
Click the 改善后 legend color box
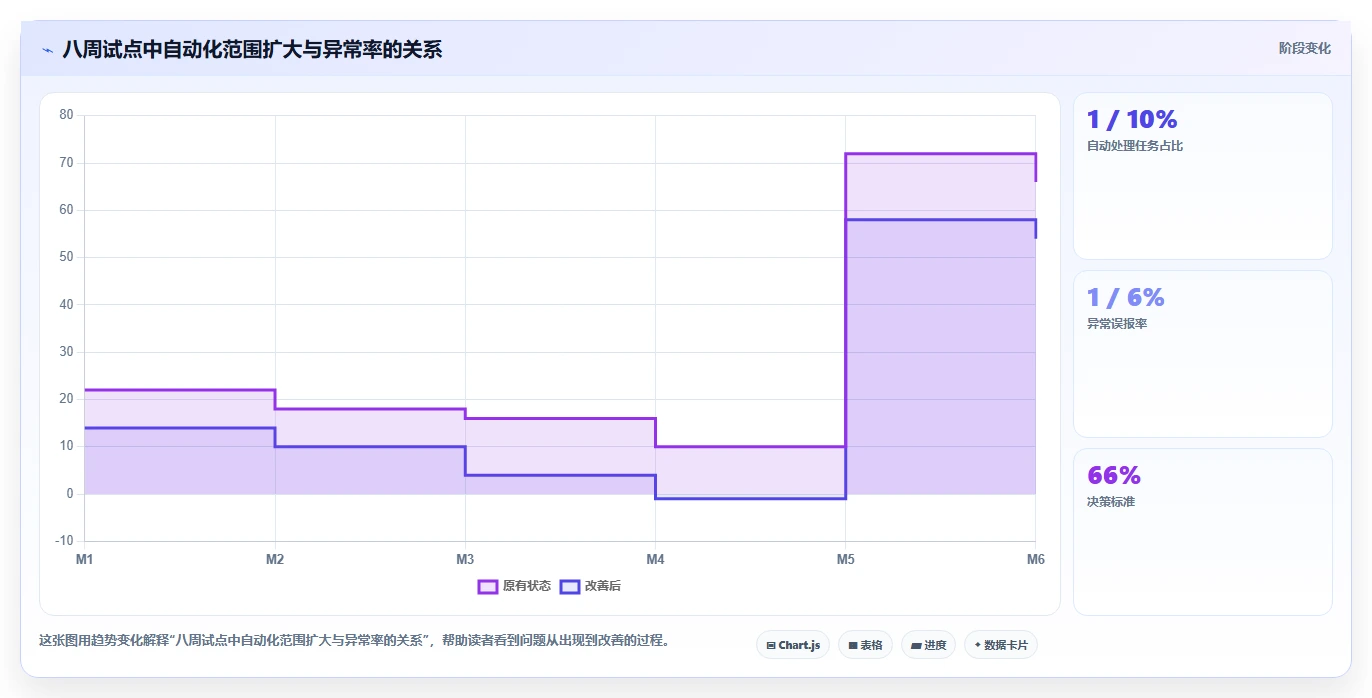click(570, 586)
